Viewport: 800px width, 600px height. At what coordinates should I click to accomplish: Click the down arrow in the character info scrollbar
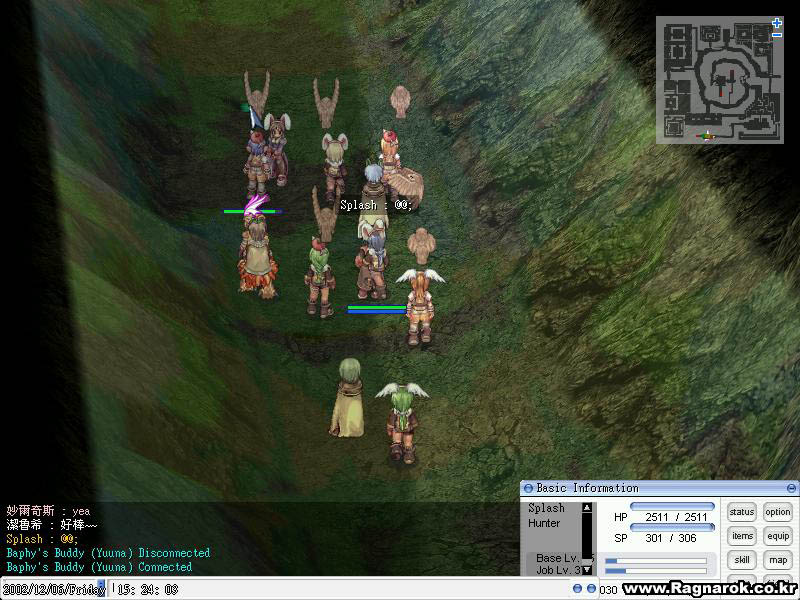click(x=587, y=569)
